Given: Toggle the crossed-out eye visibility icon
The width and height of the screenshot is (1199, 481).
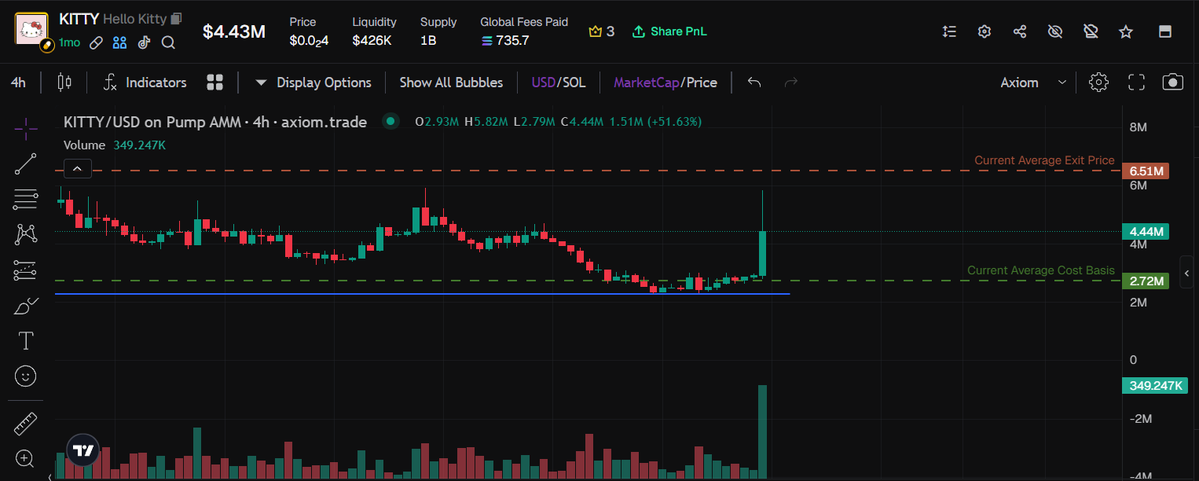Looking at the screenshot, I should pyautogui.click(x=1055, y=31).
